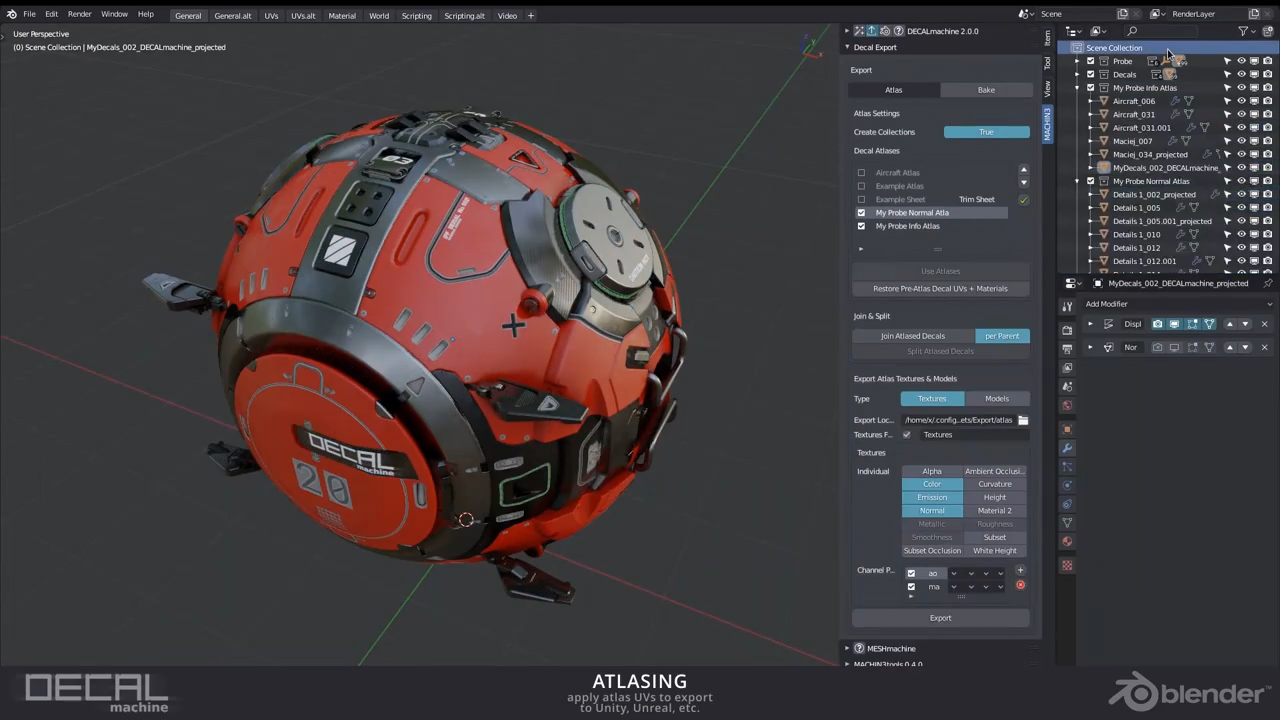Click the DECALmachine help question-mark icon
The height and width of the screenshot is (720, 1280).
tap(898, 31)
